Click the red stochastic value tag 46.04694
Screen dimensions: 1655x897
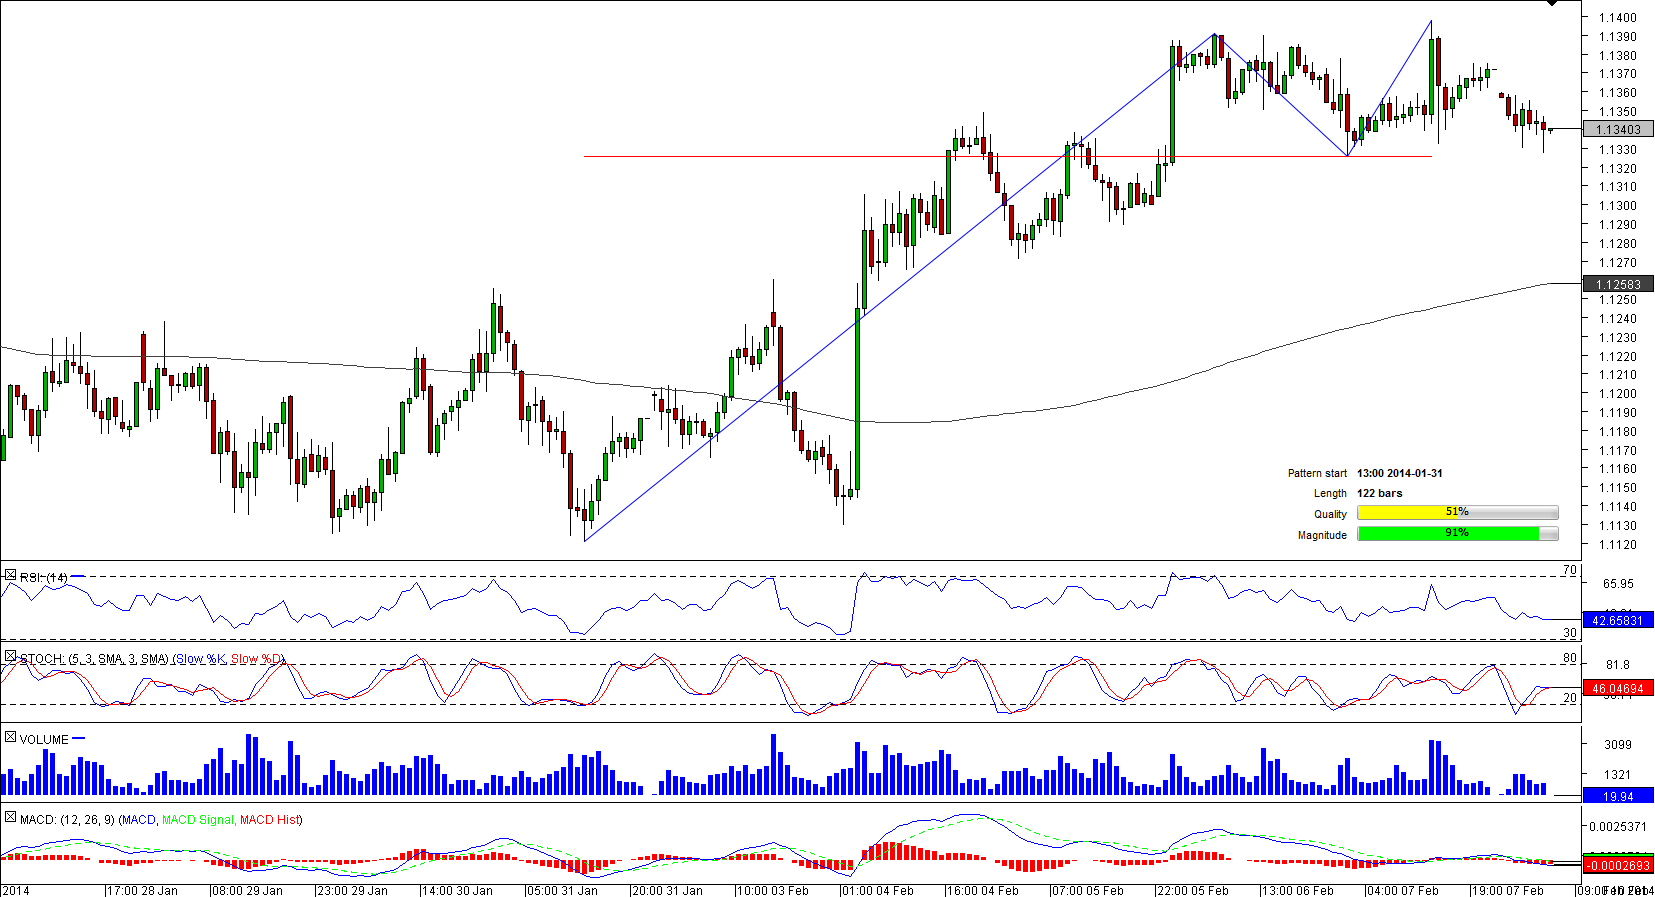(1617, 689)
